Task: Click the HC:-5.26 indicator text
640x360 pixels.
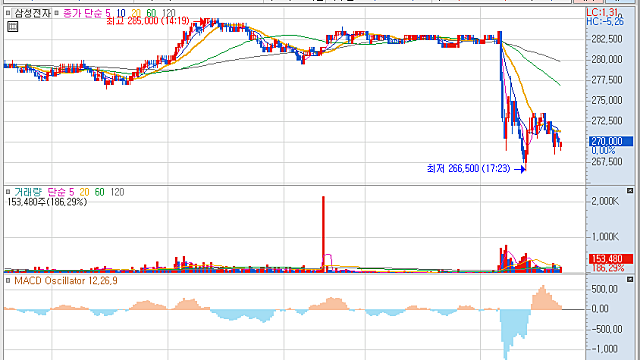Action: click(605, 21)
